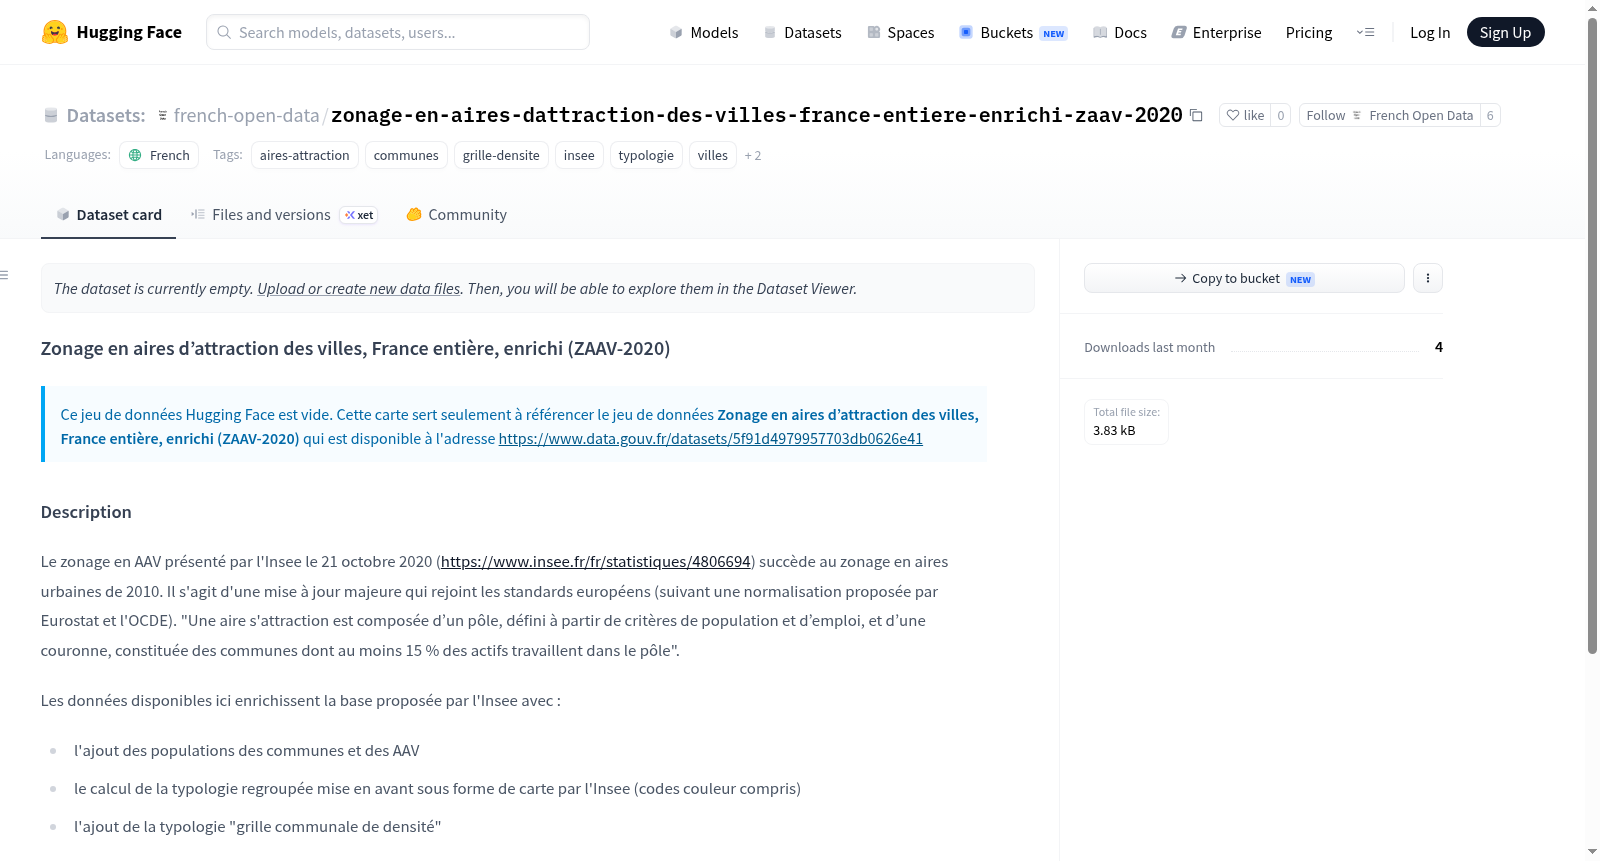Select the Dataset card tab

click(x=108, y=215)
